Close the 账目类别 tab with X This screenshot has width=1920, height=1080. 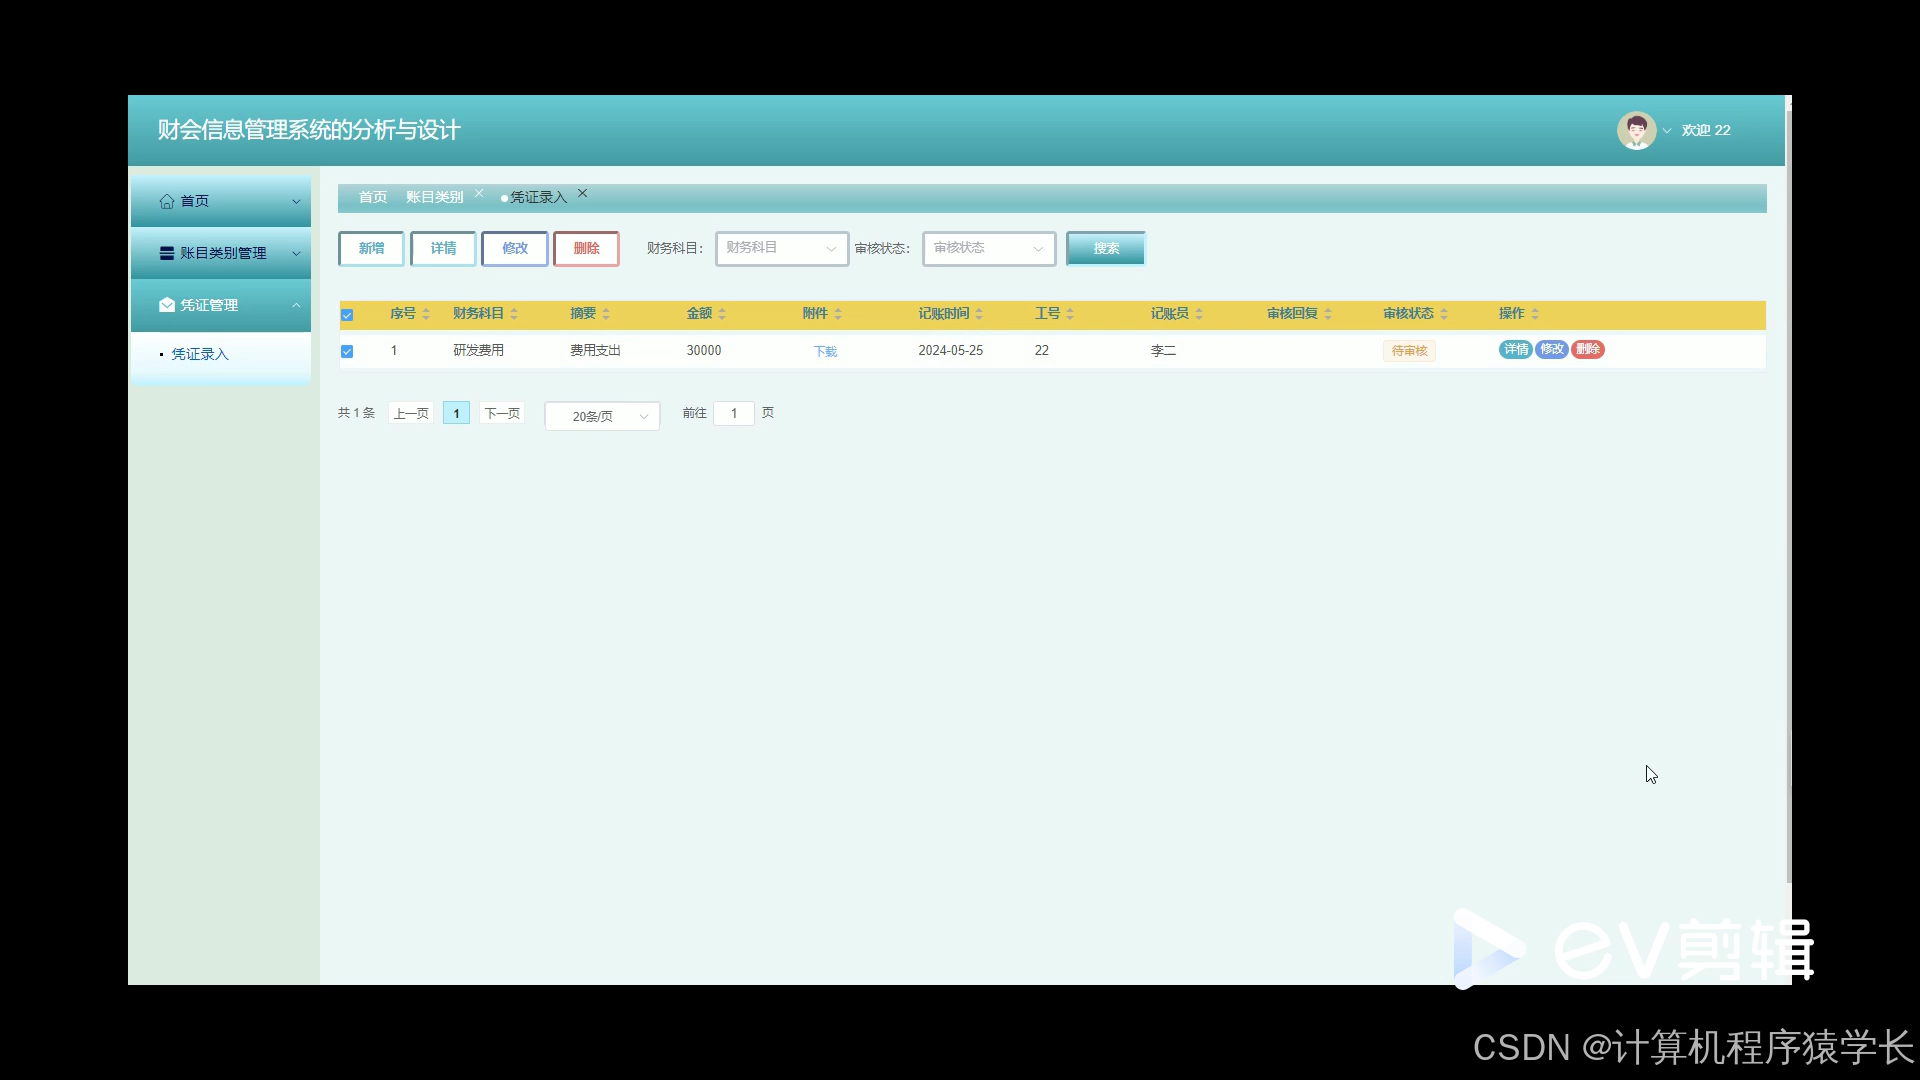(x=479, y=194)
